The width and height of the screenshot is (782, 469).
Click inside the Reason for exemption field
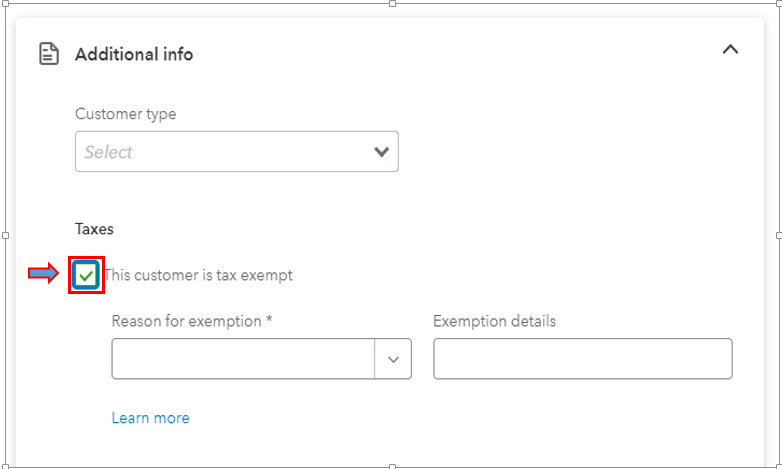[243, 359]
